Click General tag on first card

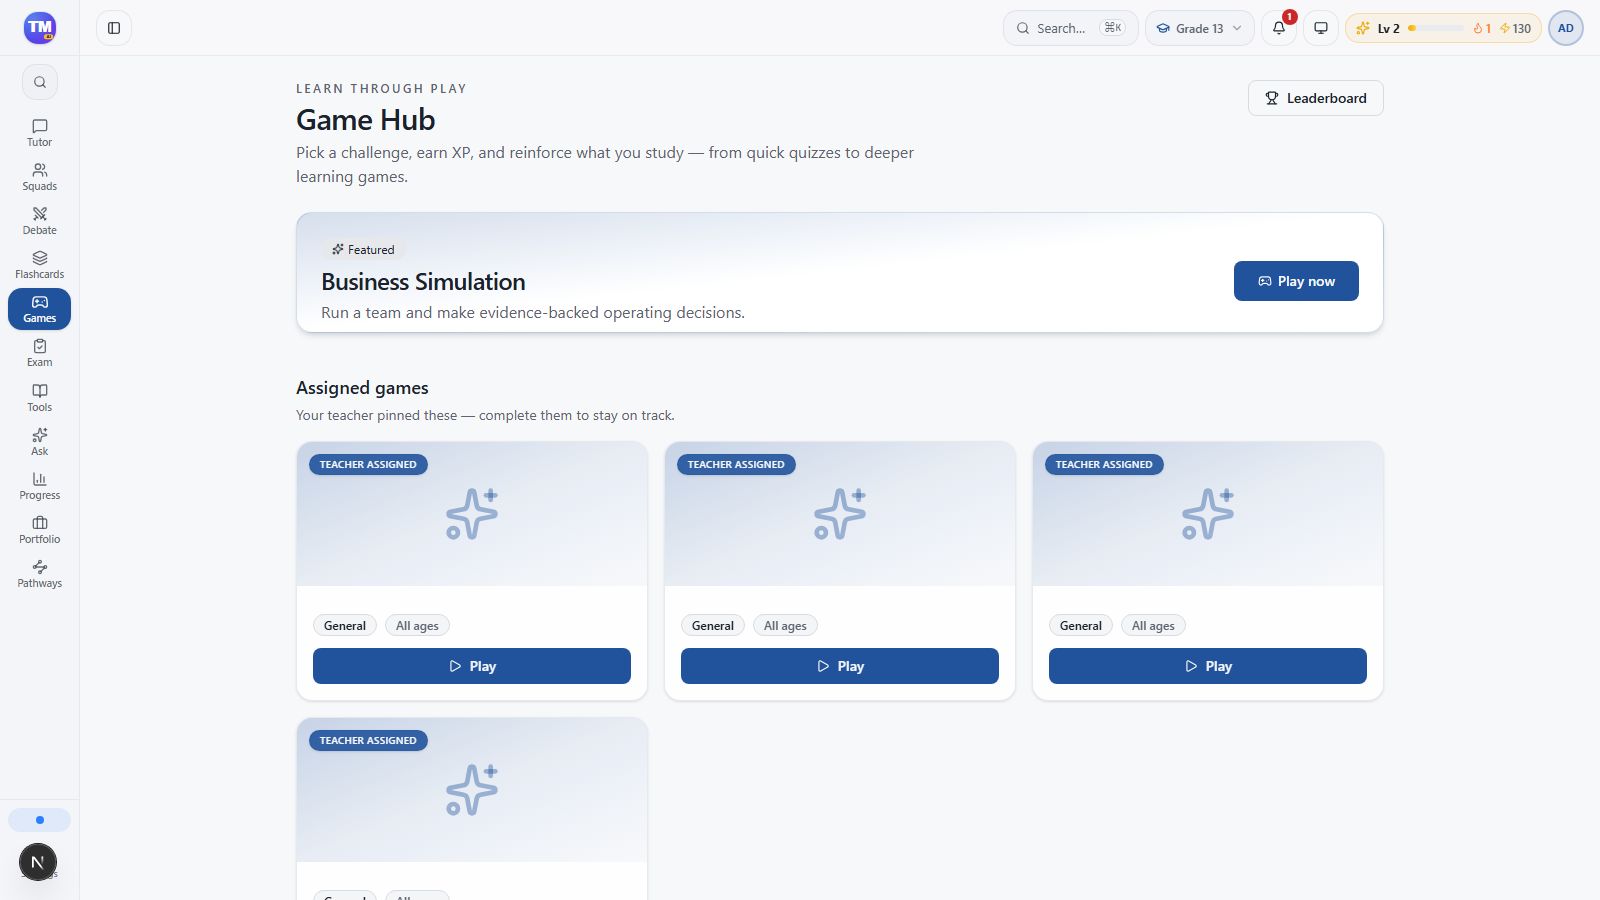point(345,626)
